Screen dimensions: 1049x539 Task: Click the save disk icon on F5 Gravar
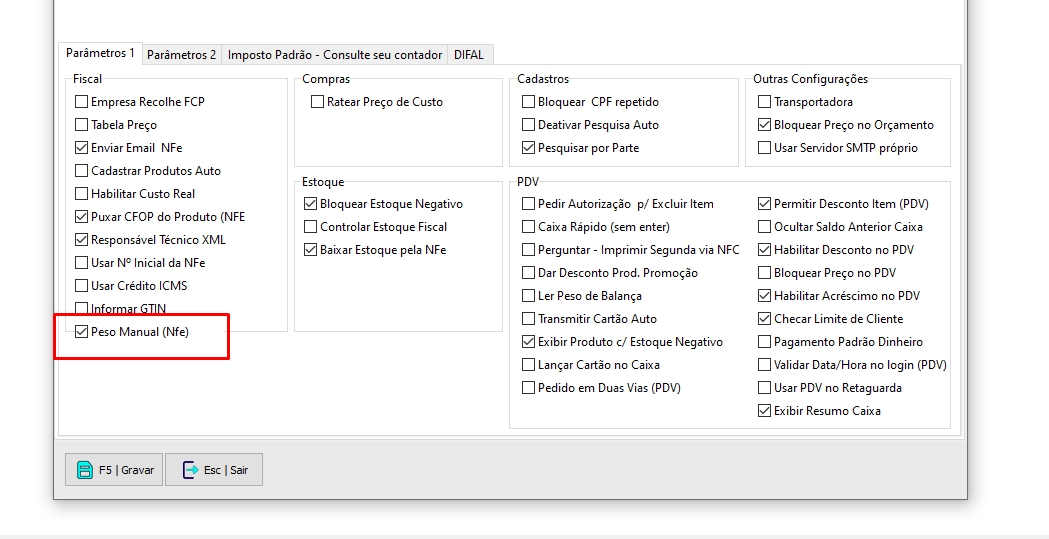(x=85, y=470)
